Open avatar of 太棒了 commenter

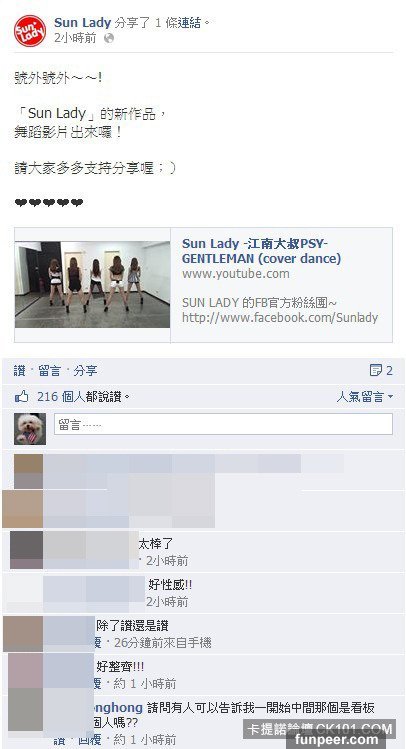click(27, 550)
